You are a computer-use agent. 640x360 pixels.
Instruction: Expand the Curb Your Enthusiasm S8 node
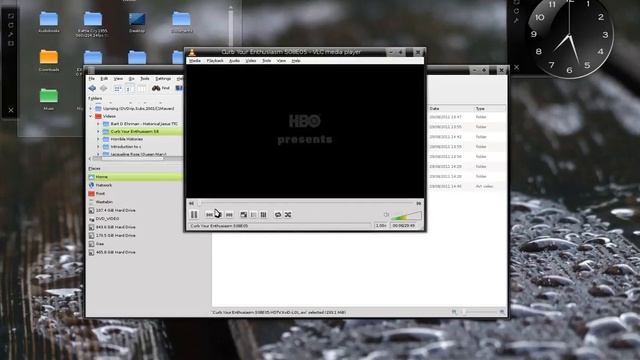[98, 131]
